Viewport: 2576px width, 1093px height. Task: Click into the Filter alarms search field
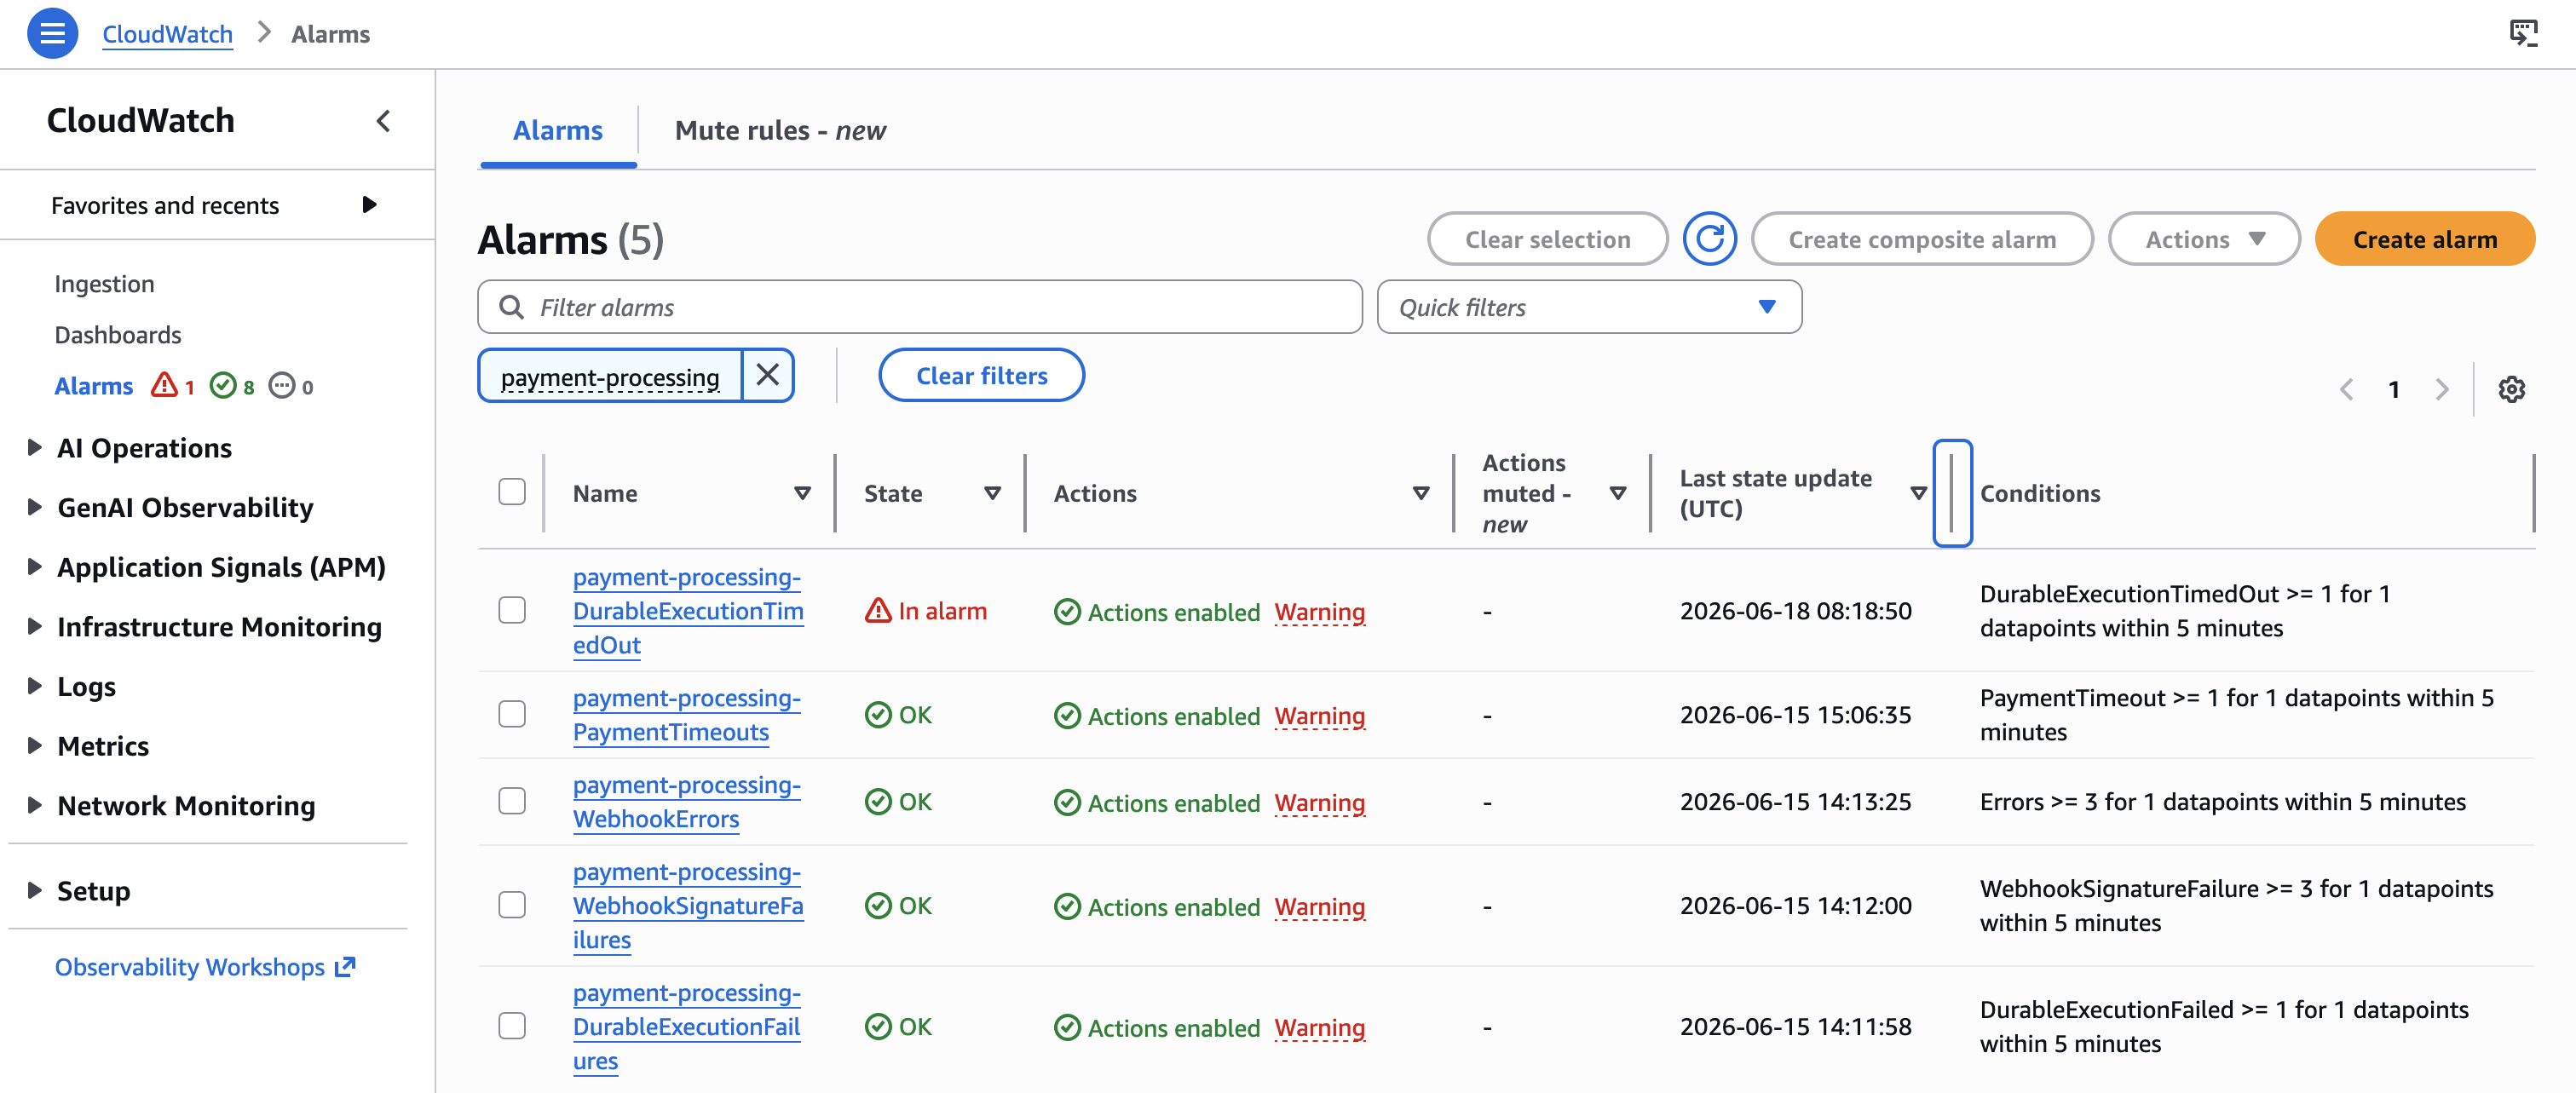[x=919, y=307]
